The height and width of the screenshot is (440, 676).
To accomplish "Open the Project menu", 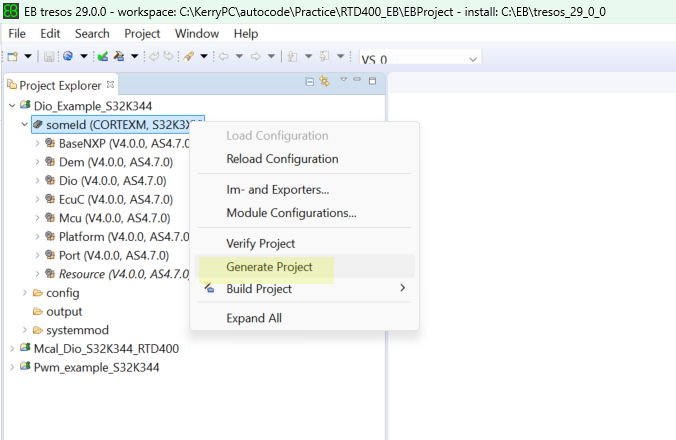I will pos(142,34).
